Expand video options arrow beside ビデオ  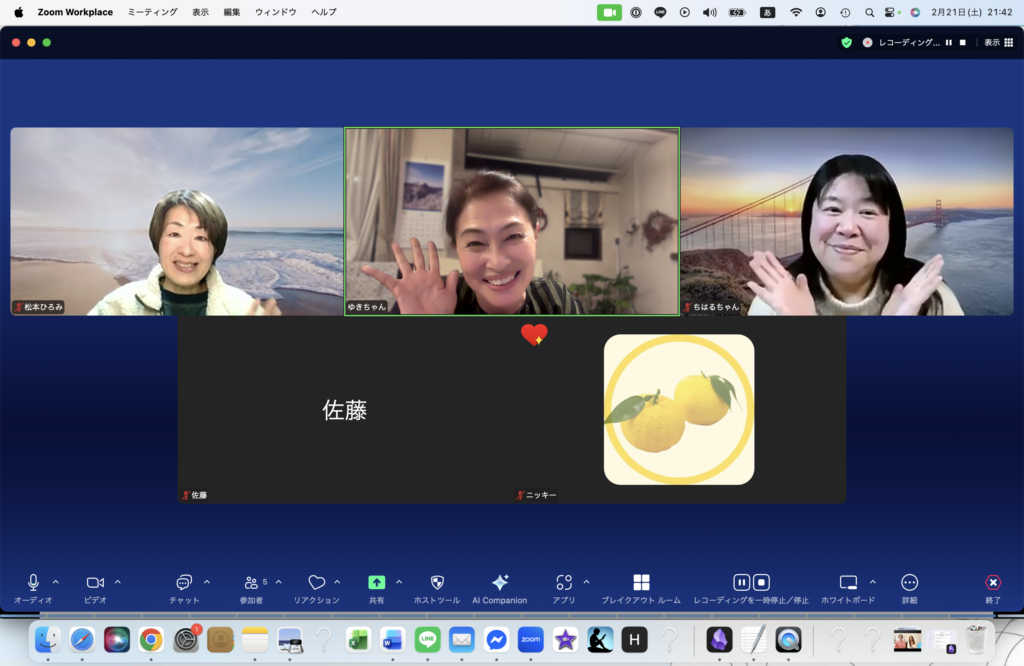coord(118,582)
